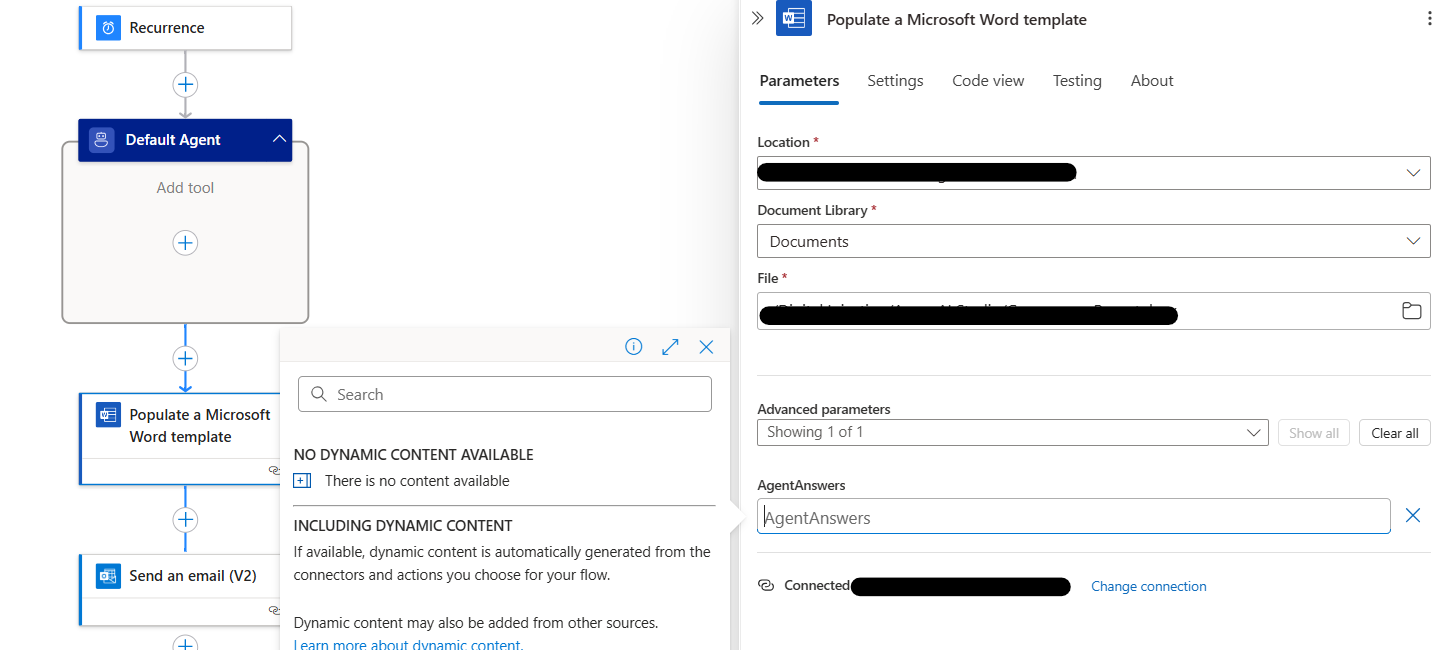Add step above Send an email
The width and height of the screenshot is (1445, 650).
(185, 519)
